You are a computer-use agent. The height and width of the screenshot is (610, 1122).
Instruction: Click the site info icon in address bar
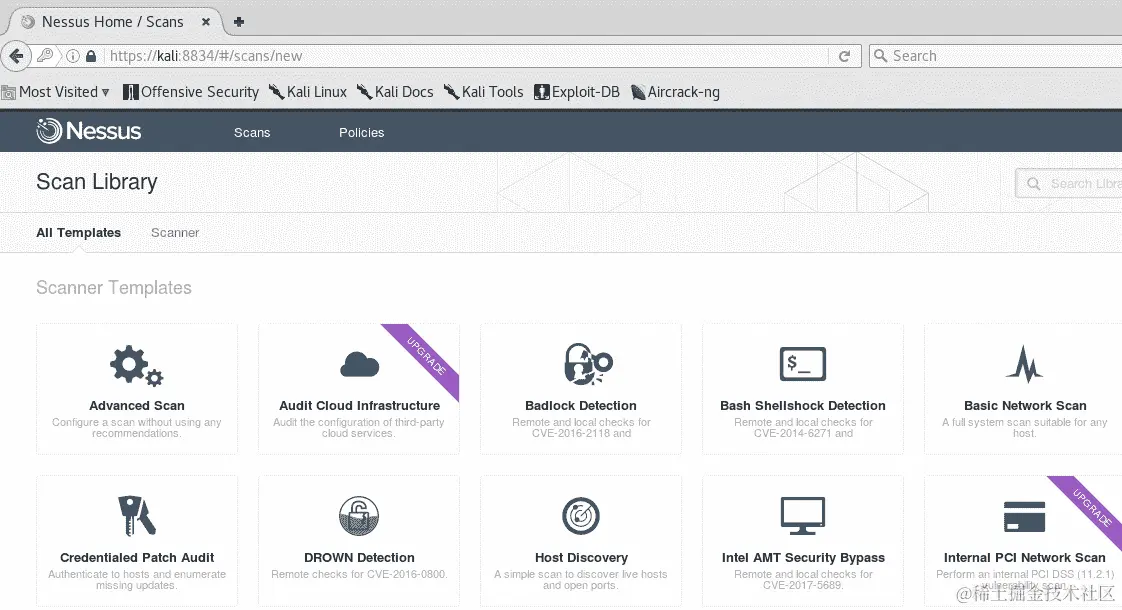tap(73, 56)
